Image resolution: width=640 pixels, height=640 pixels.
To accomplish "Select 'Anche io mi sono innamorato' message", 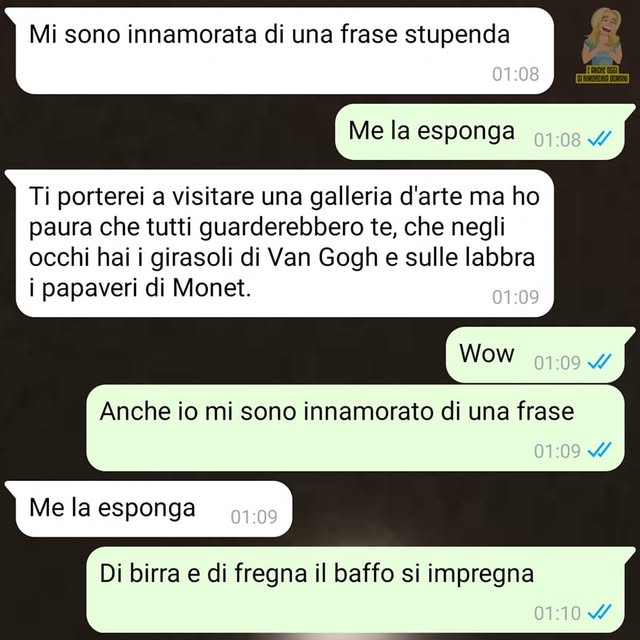I will click(x=355, y=428).
